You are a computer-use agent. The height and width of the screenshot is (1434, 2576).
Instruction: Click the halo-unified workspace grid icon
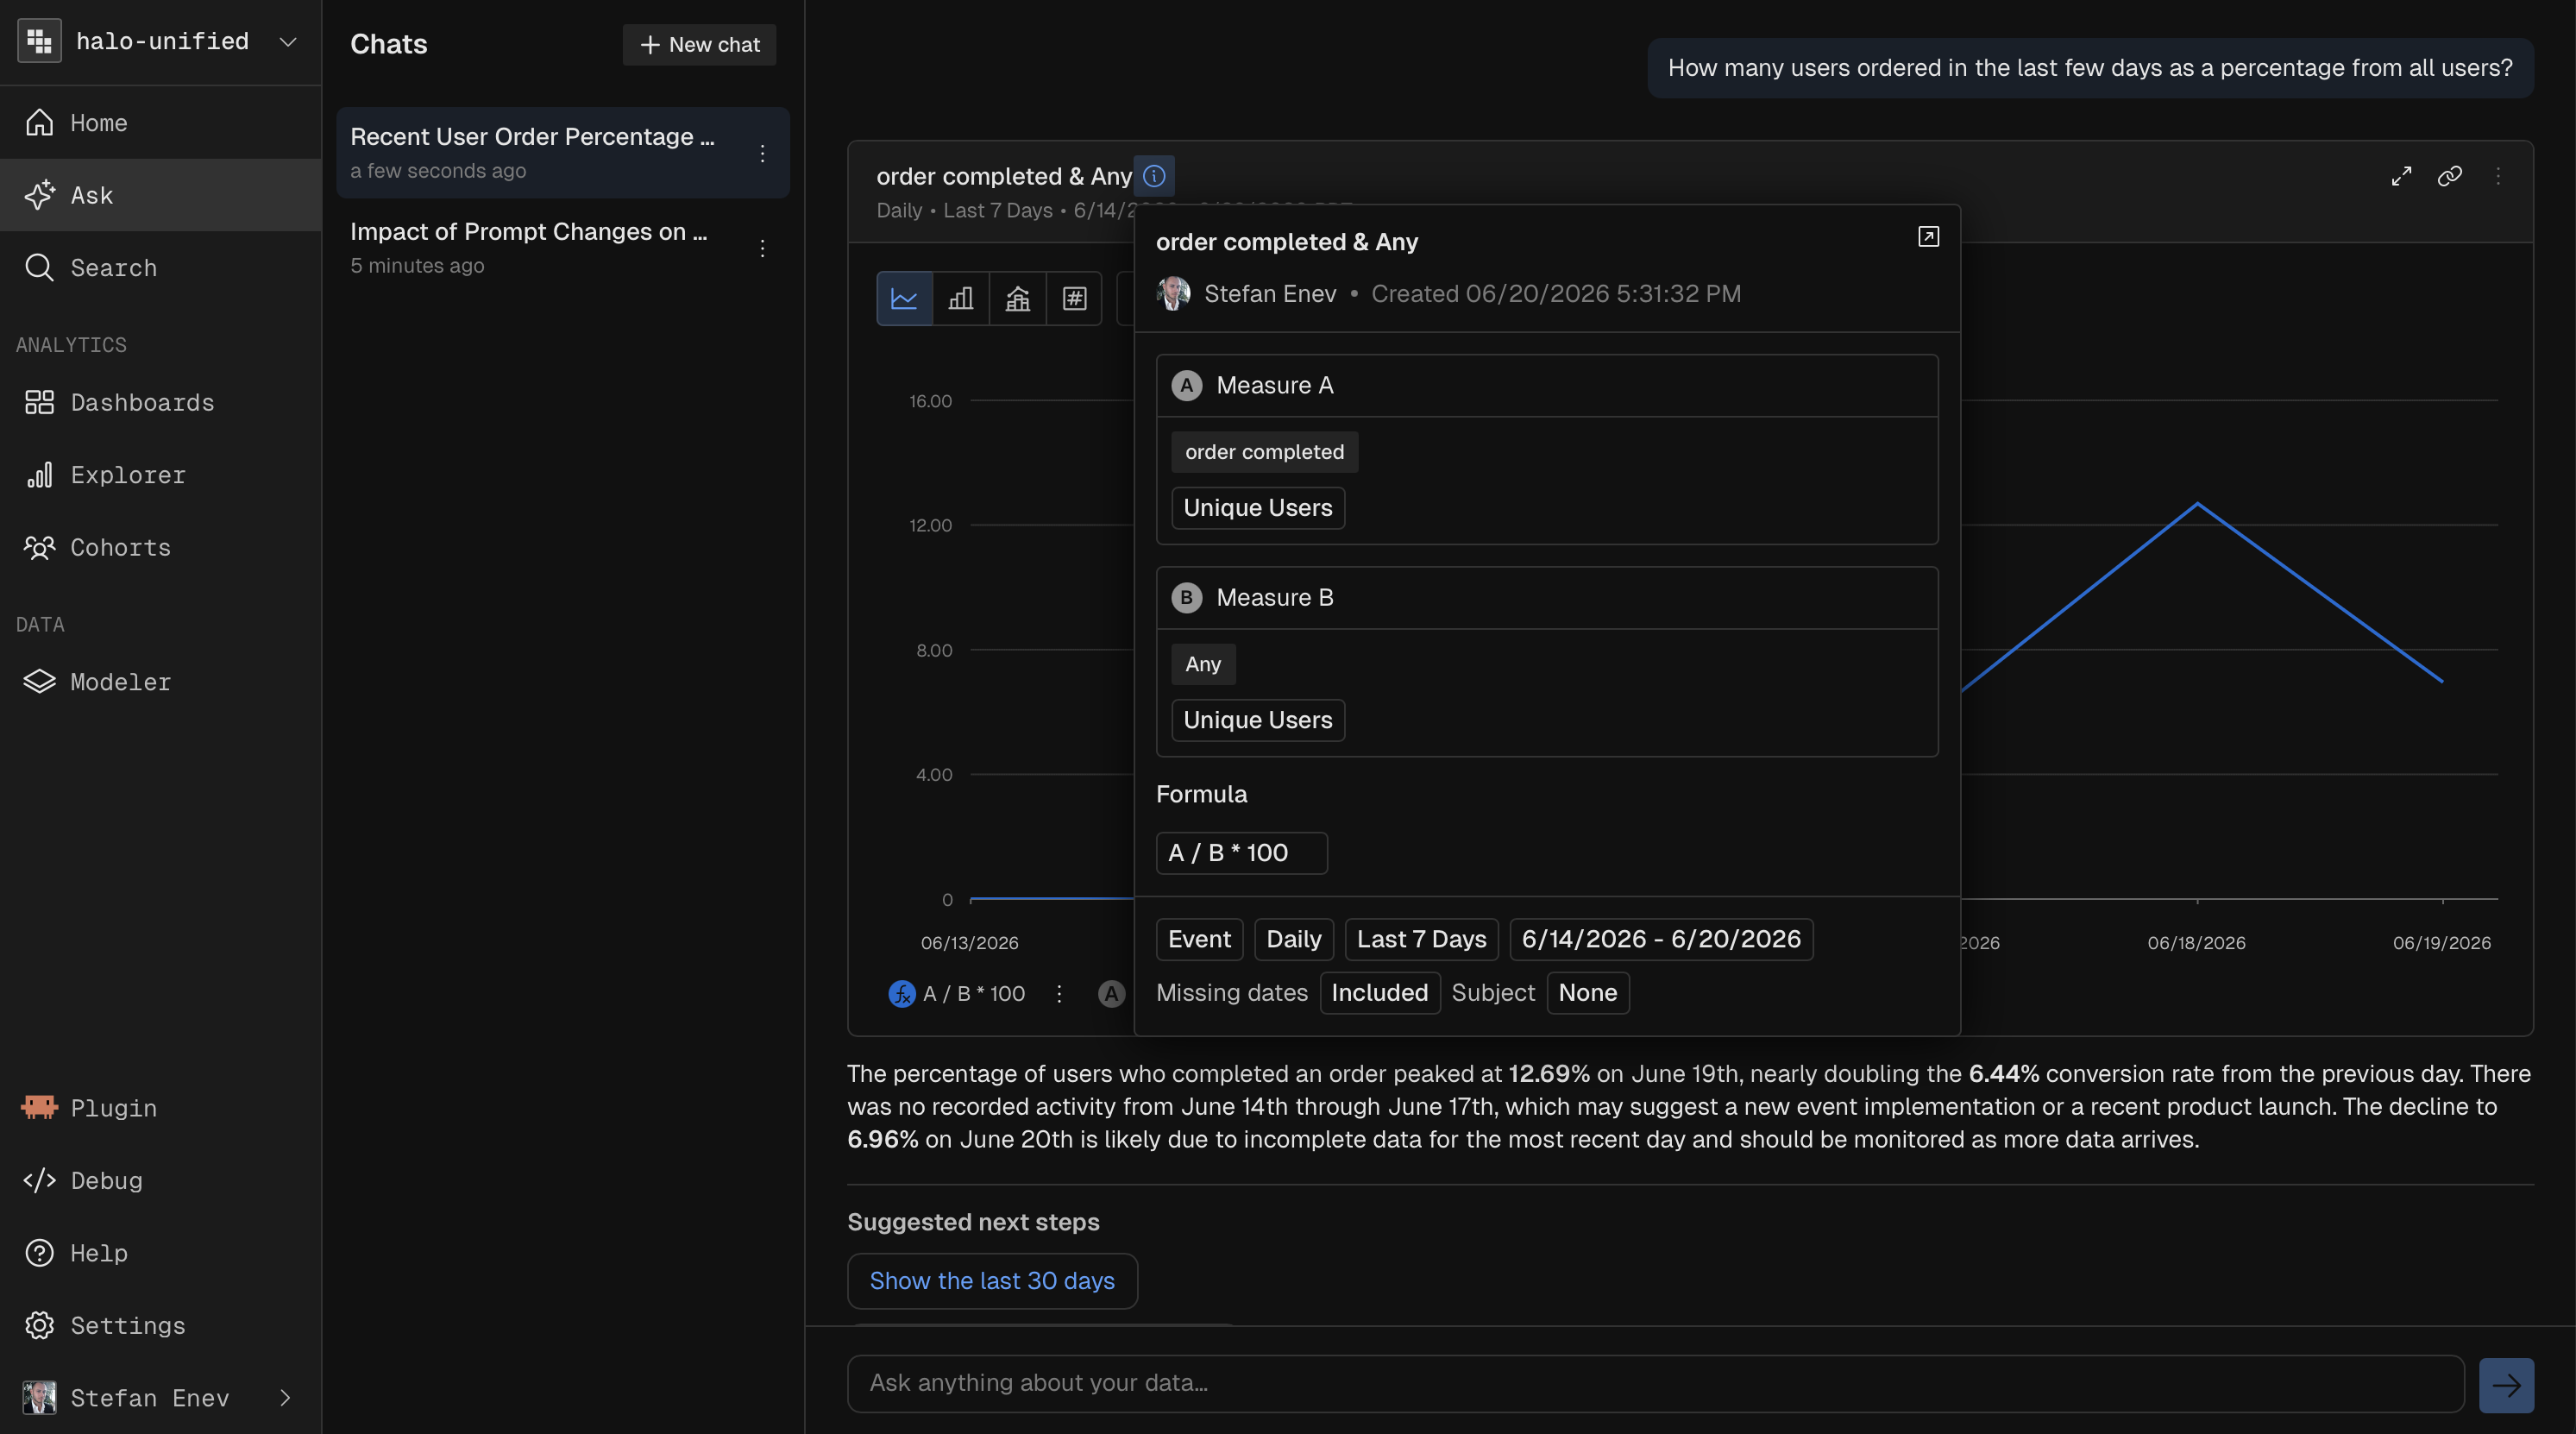tap(39, 41)
